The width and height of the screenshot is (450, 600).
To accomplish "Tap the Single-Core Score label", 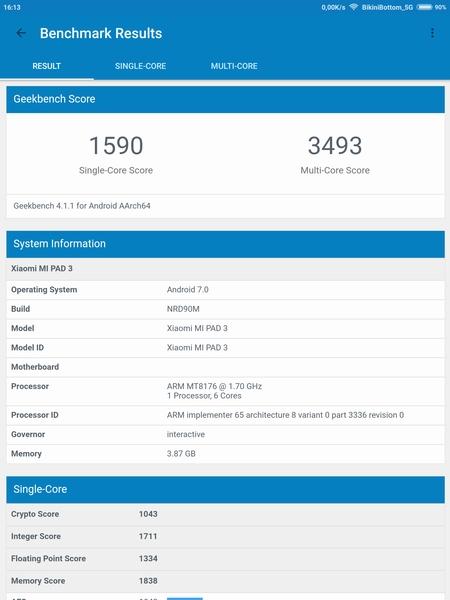I will (116, 170).
